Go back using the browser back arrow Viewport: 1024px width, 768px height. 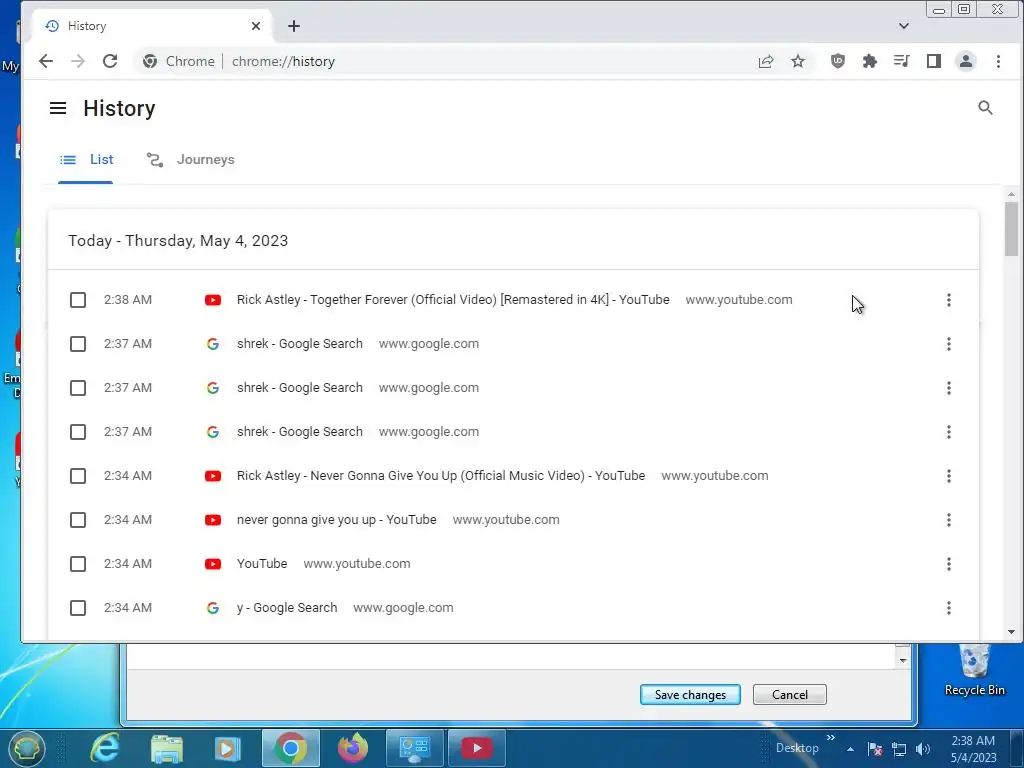click(x=46, y=61)
